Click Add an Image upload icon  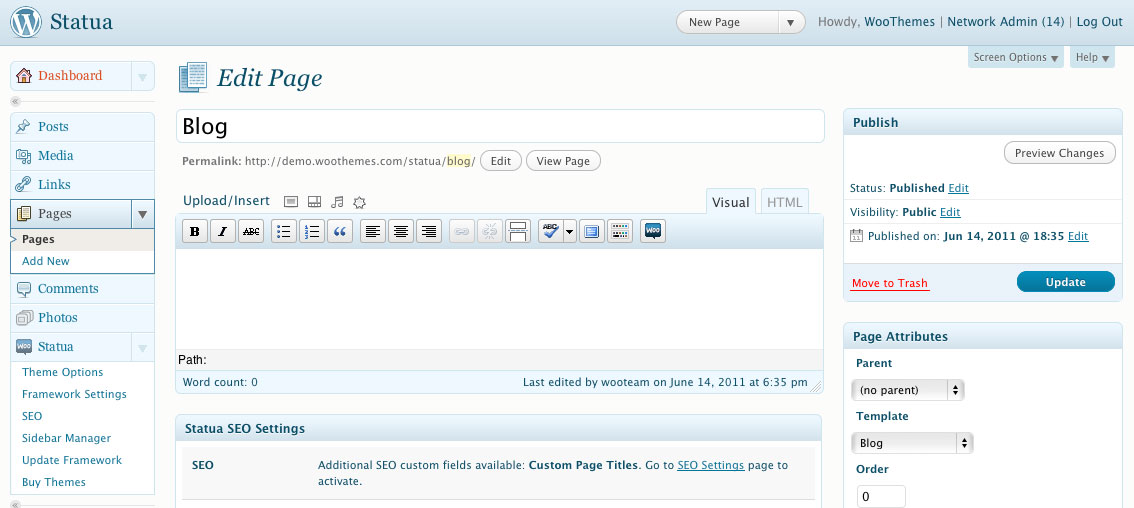tap(290, 202)
